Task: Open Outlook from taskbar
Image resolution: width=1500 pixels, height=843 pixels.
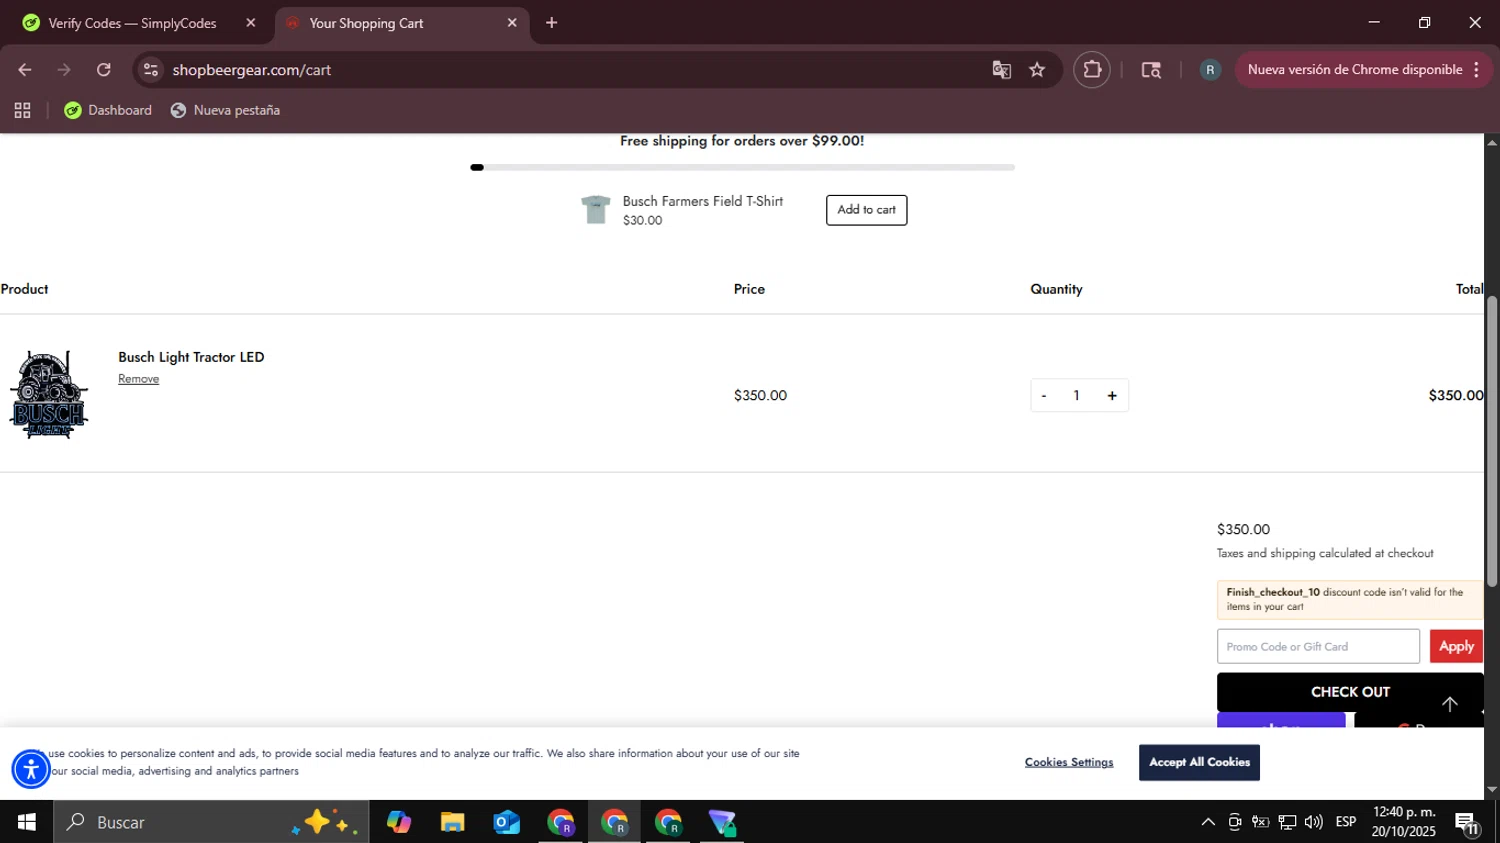Action: click(x=506, y=822)
